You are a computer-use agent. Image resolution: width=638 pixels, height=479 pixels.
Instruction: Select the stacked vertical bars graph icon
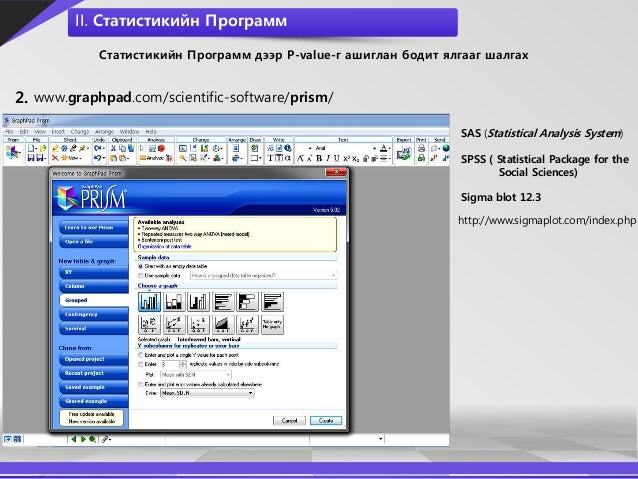point(174,302)
